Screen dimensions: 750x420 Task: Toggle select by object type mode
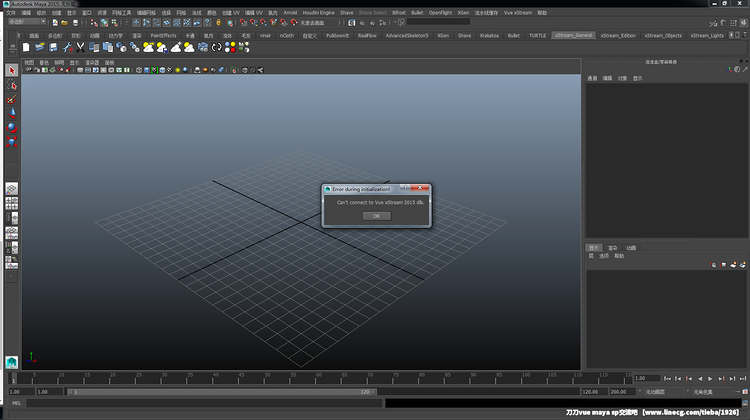point(104,22)
